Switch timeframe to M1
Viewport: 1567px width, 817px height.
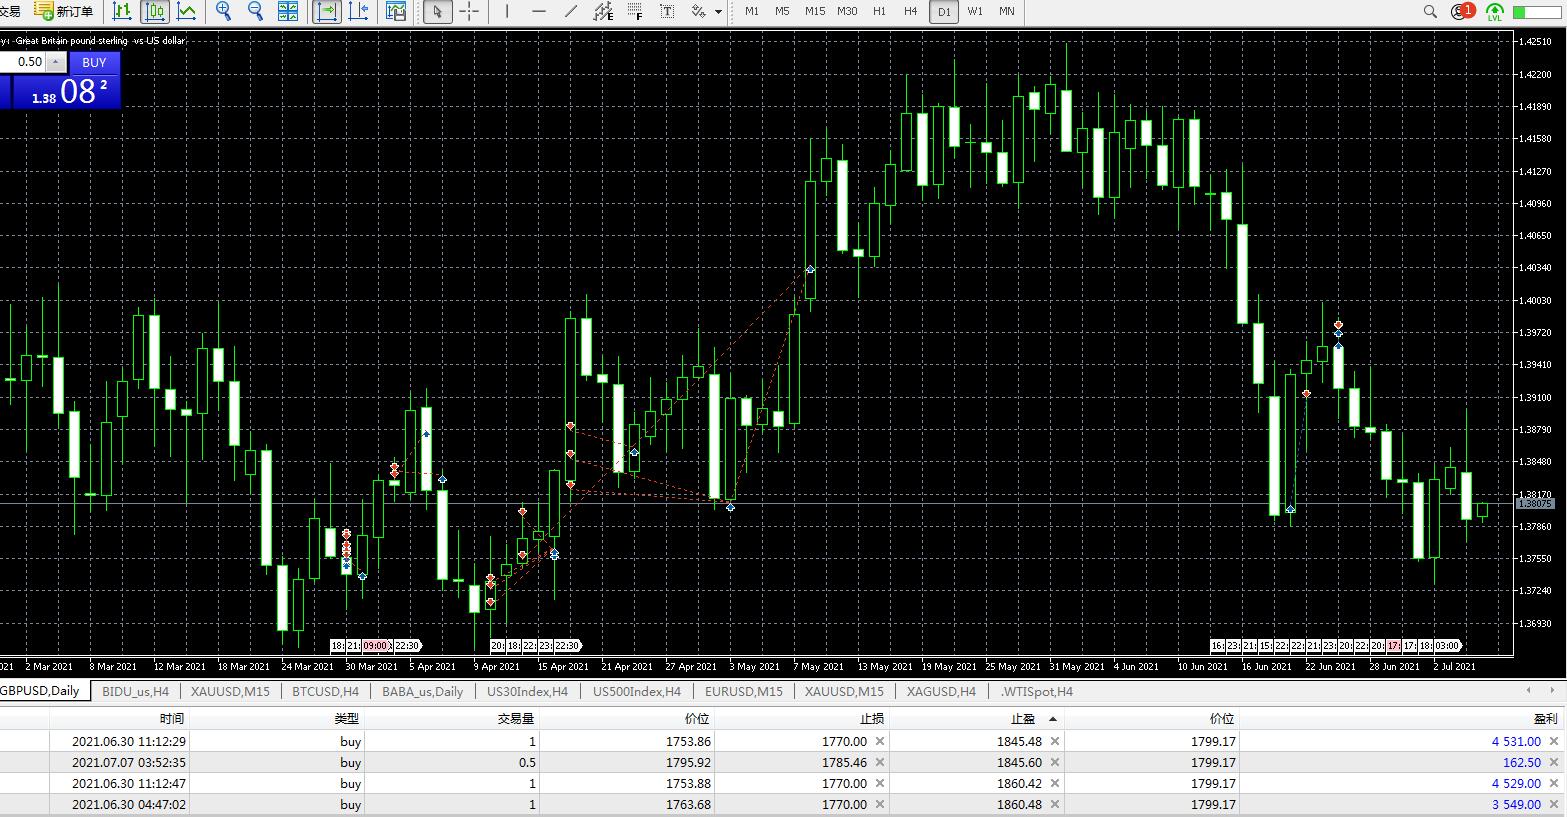(x=752, y=11)
